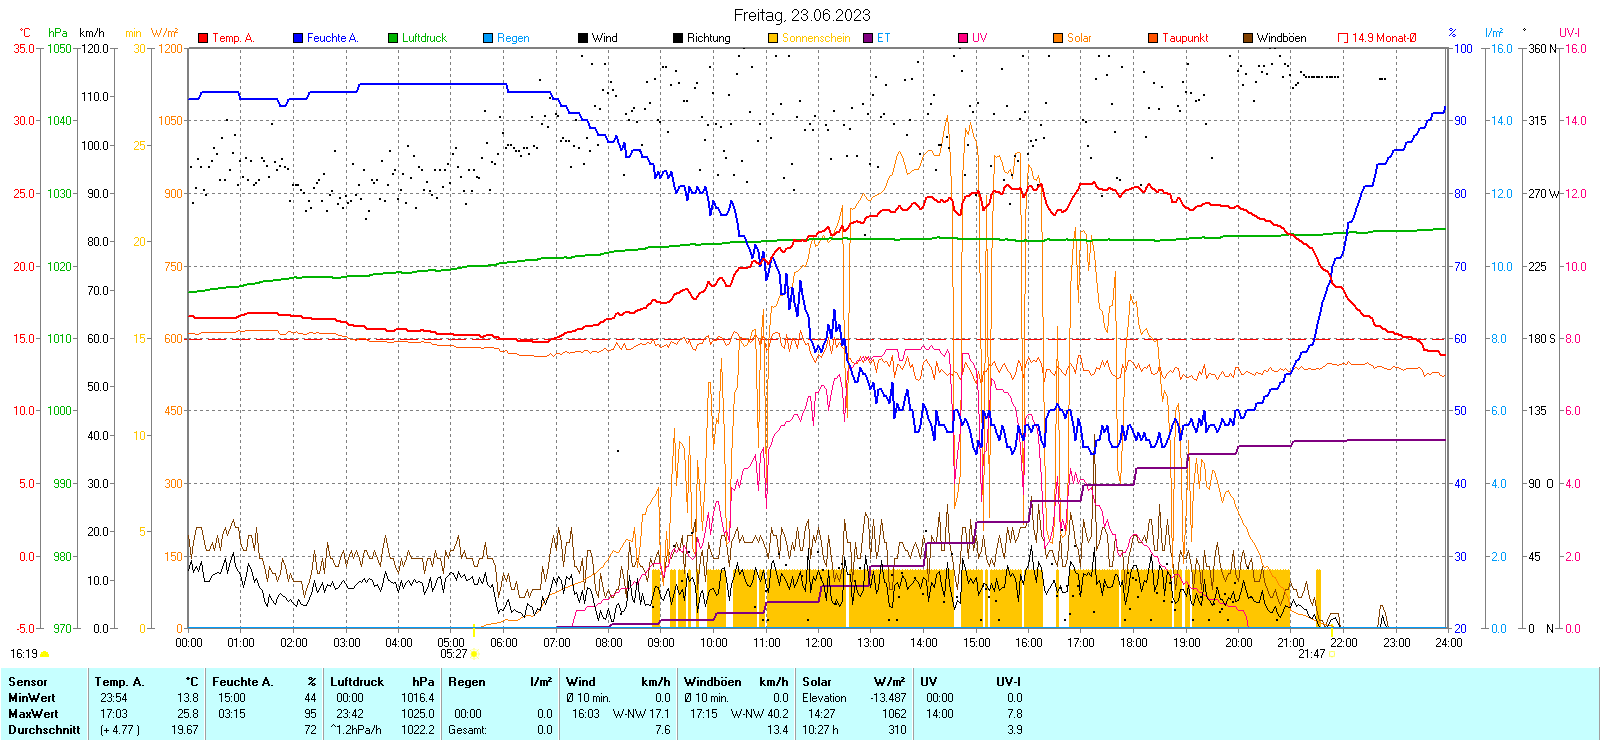Click the Solar legend label
1600x740 pixels.
1079,38
